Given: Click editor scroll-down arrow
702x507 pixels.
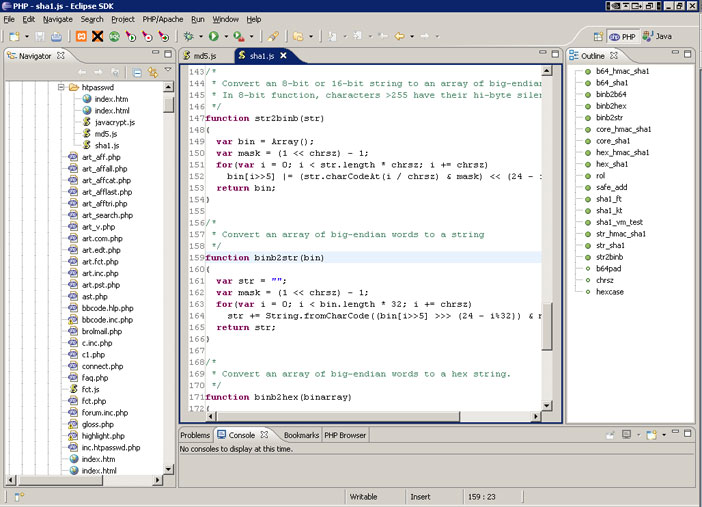Looking at the screenshot, I should [x=547, y=405].
